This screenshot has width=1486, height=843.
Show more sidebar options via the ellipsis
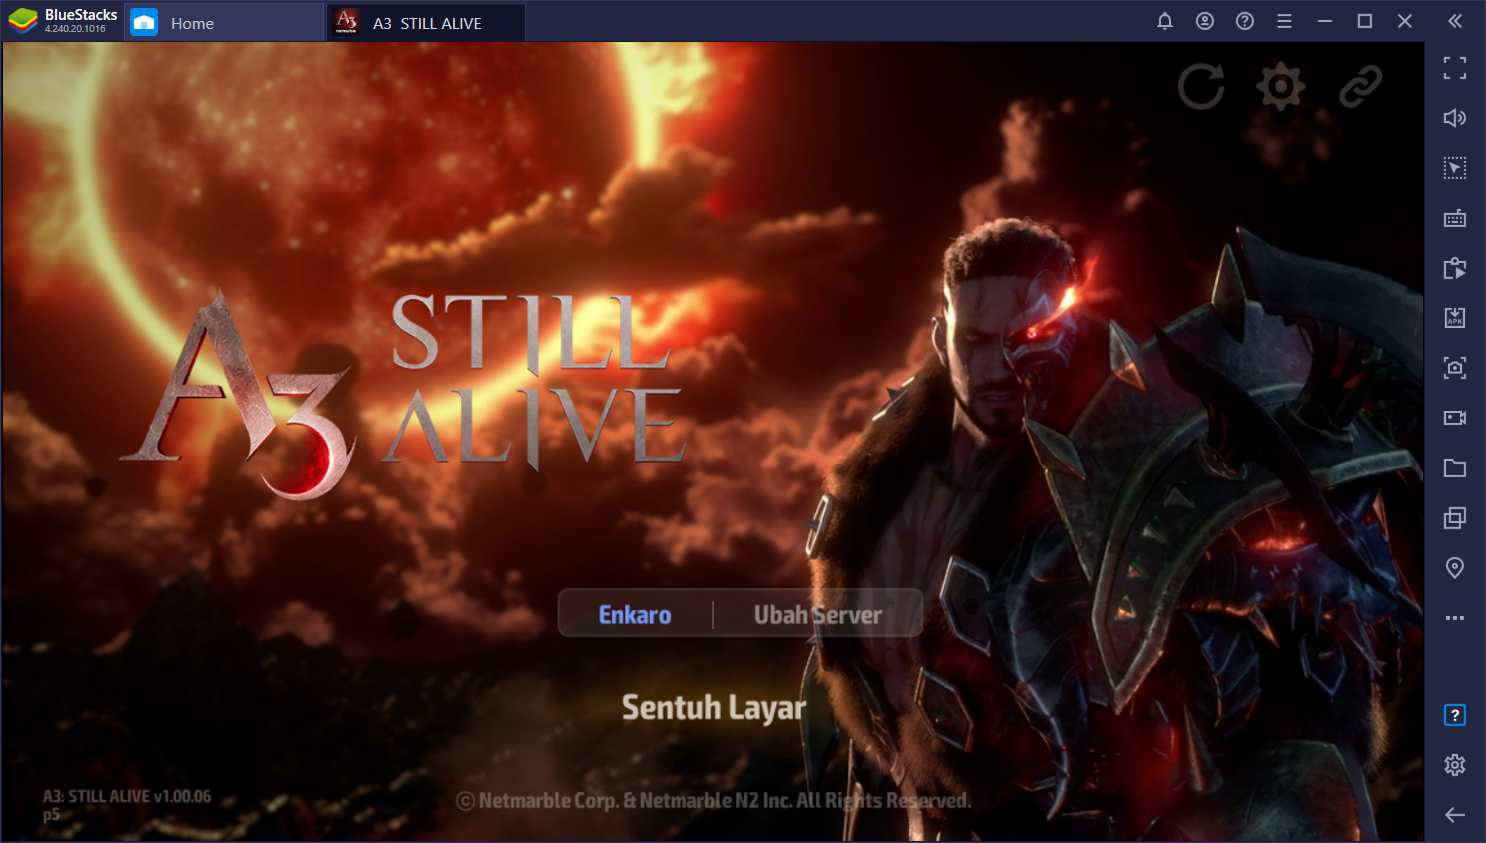1455,618
